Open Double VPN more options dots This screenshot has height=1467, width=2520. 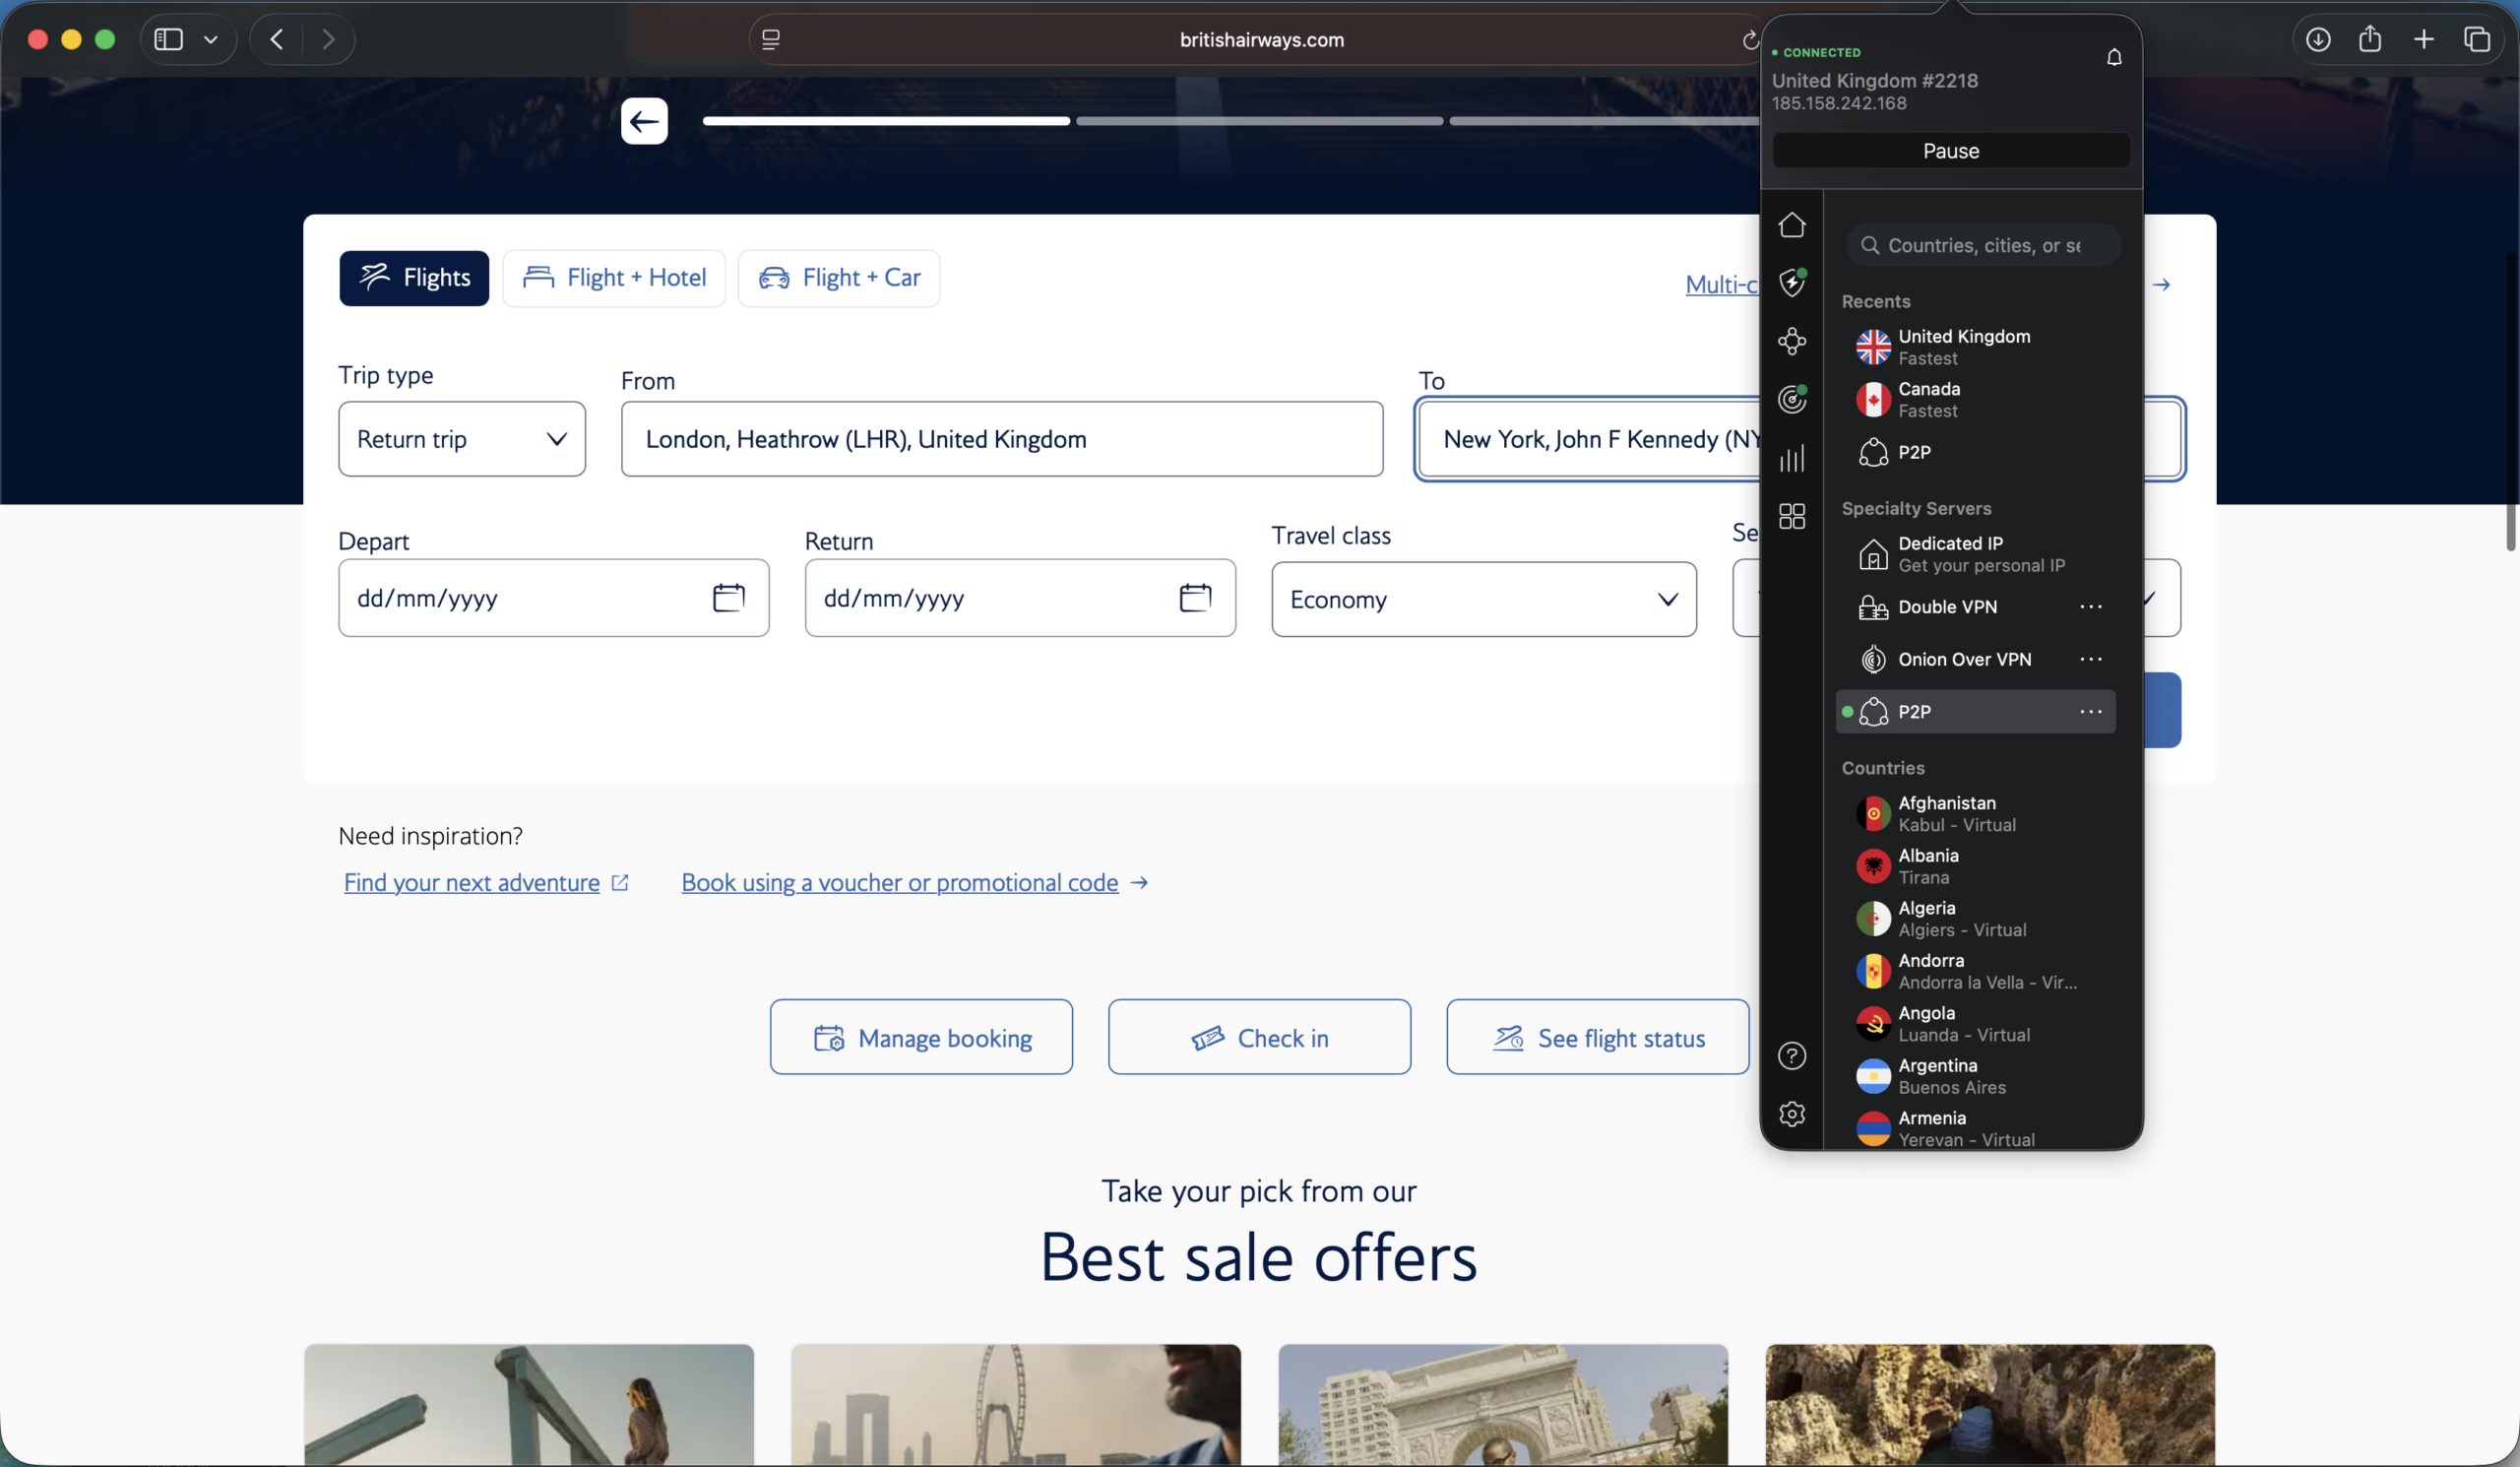(x=2091, y=607)
